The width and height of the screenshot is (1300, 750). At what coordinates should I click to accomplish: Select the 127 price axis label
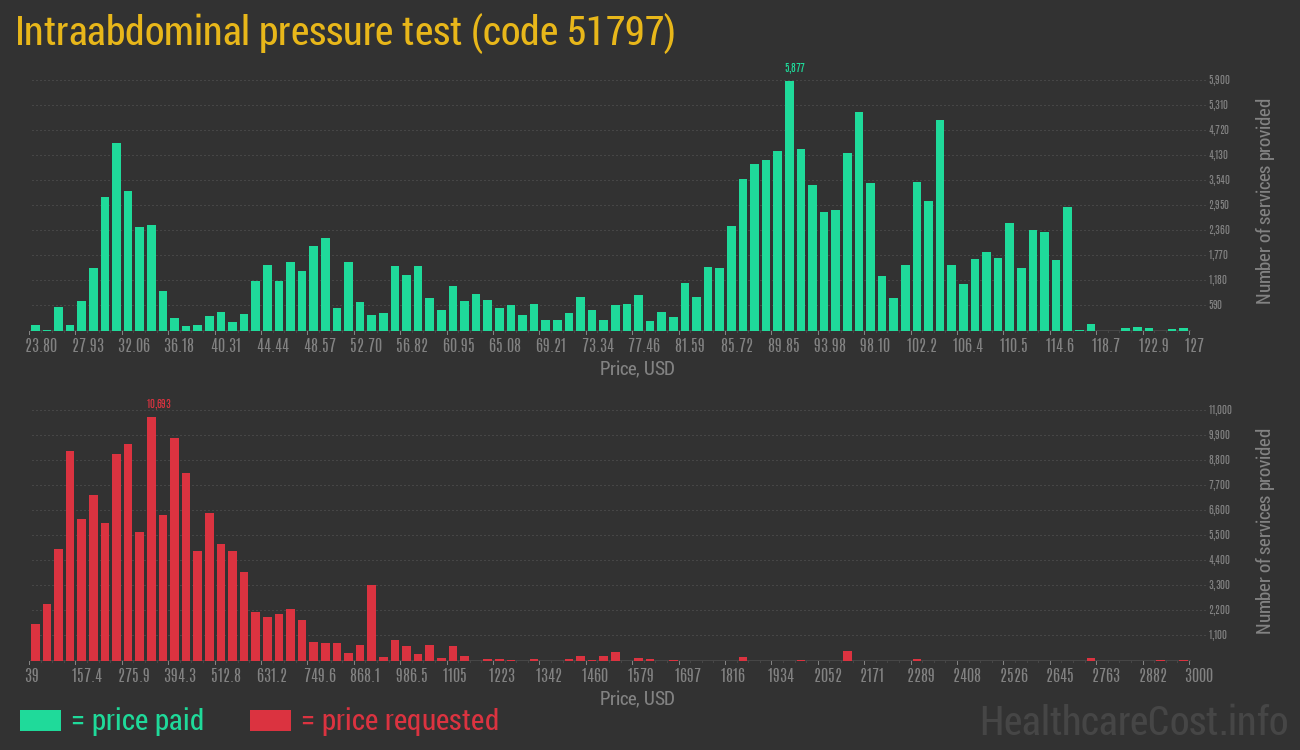point(1195,345)
